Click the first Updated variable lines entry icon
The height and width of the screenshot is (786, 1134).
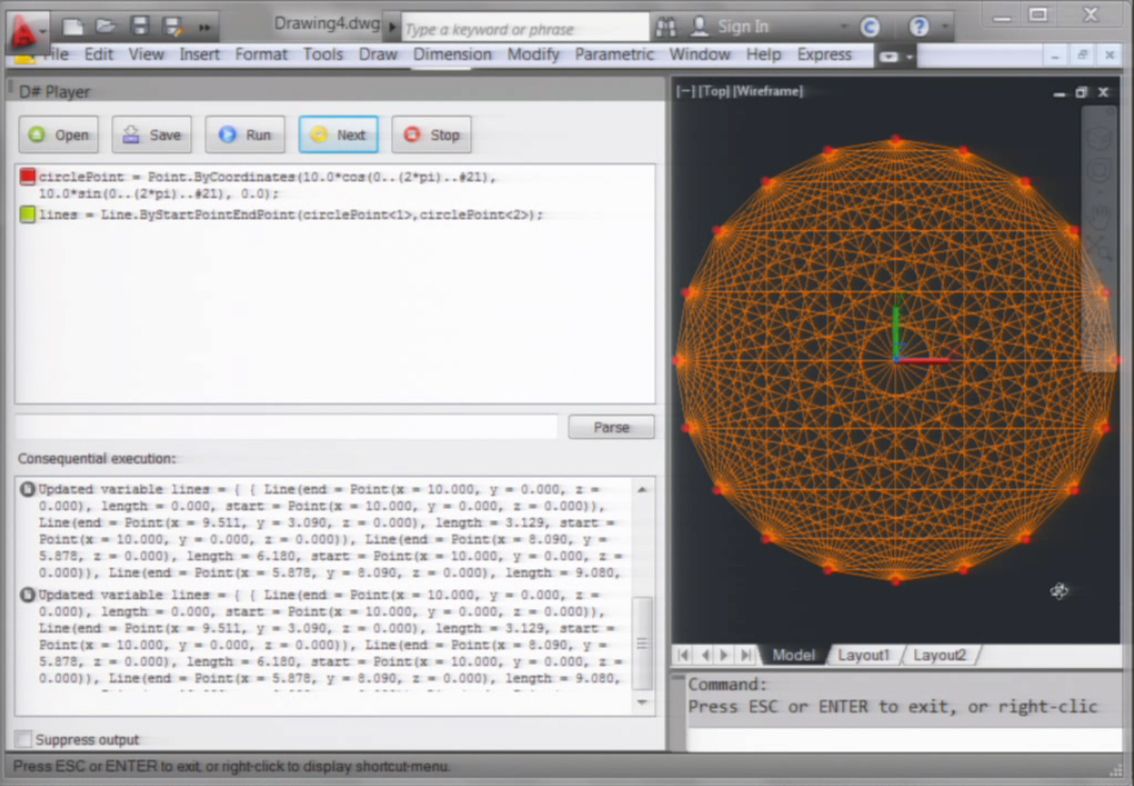[27, 490]
